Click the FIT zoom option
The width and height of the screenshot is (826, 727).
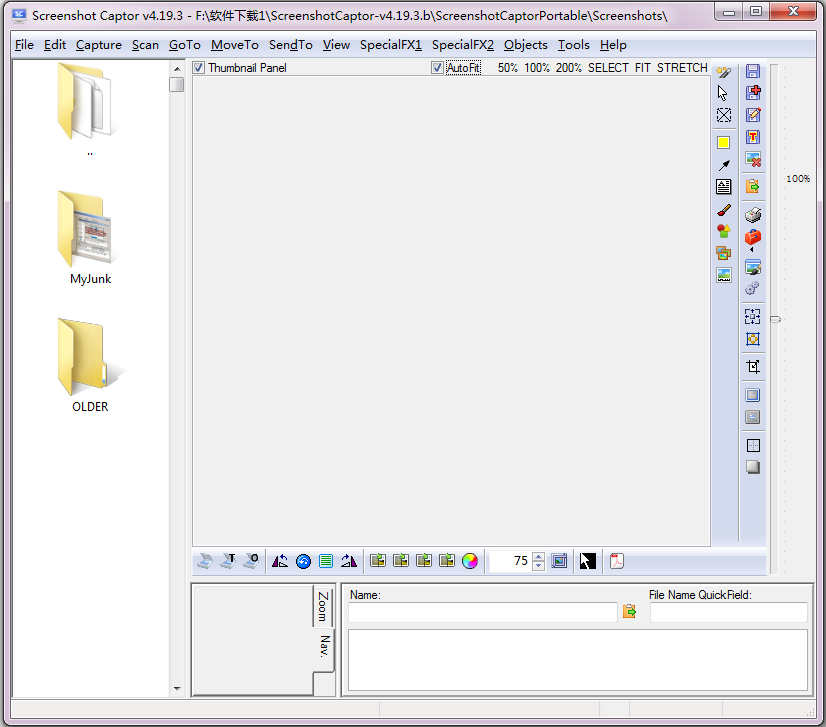[x=643, y=68]
